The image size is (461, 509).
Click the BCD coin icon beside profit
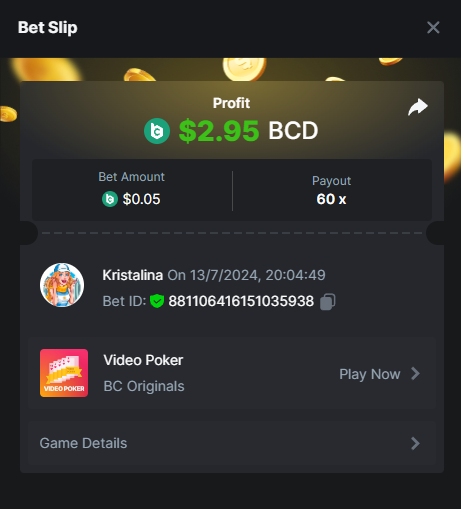tap(157, 131)
